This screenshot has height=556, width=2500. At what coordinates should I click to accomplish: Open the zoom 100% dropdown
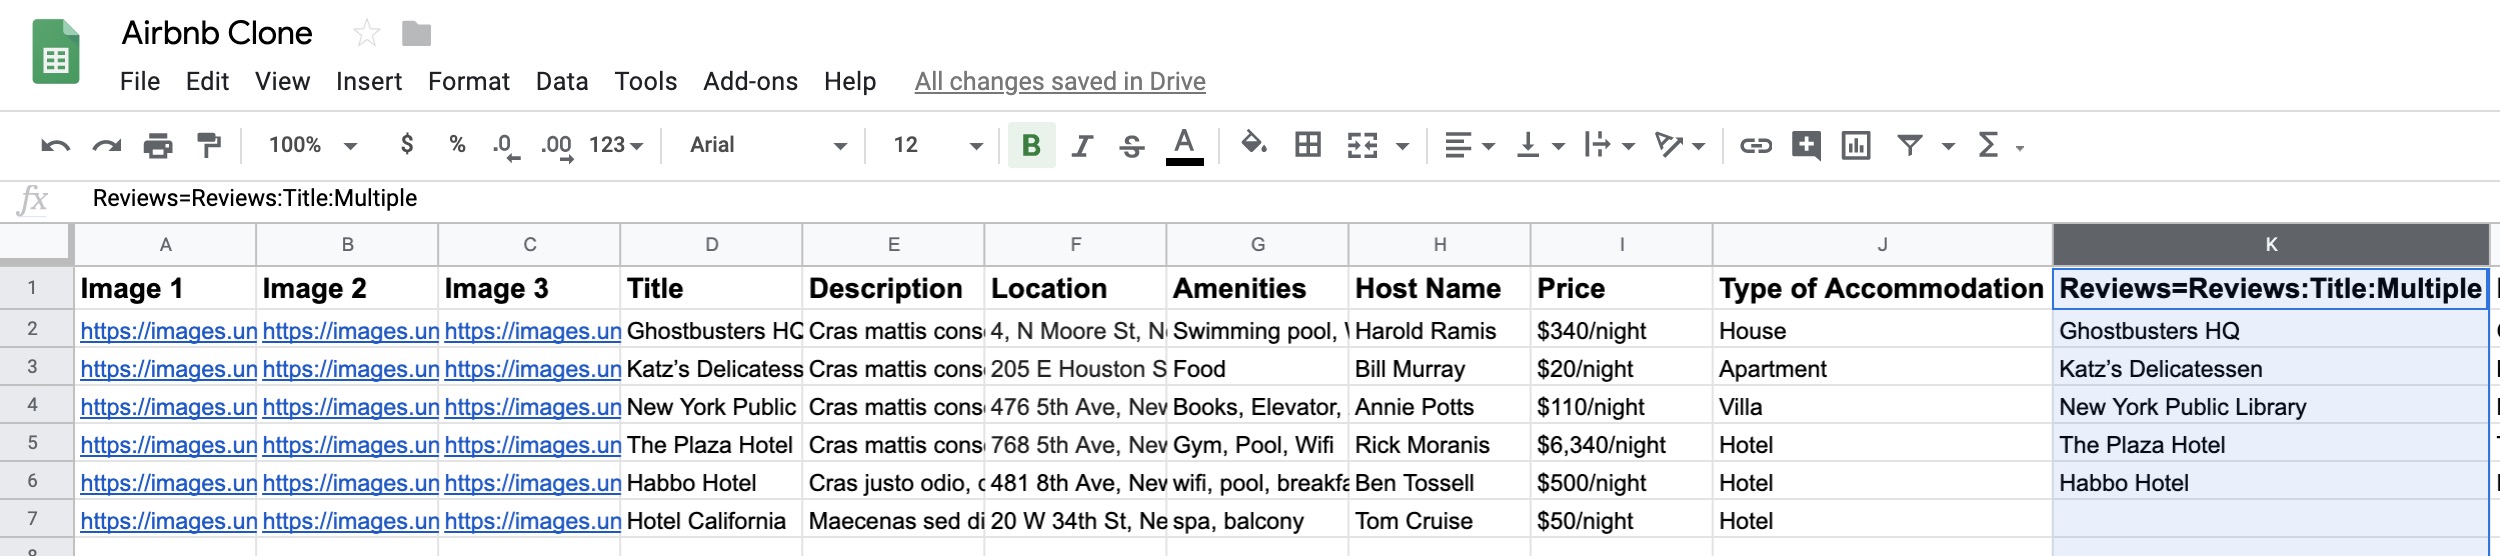pos(313,145)
